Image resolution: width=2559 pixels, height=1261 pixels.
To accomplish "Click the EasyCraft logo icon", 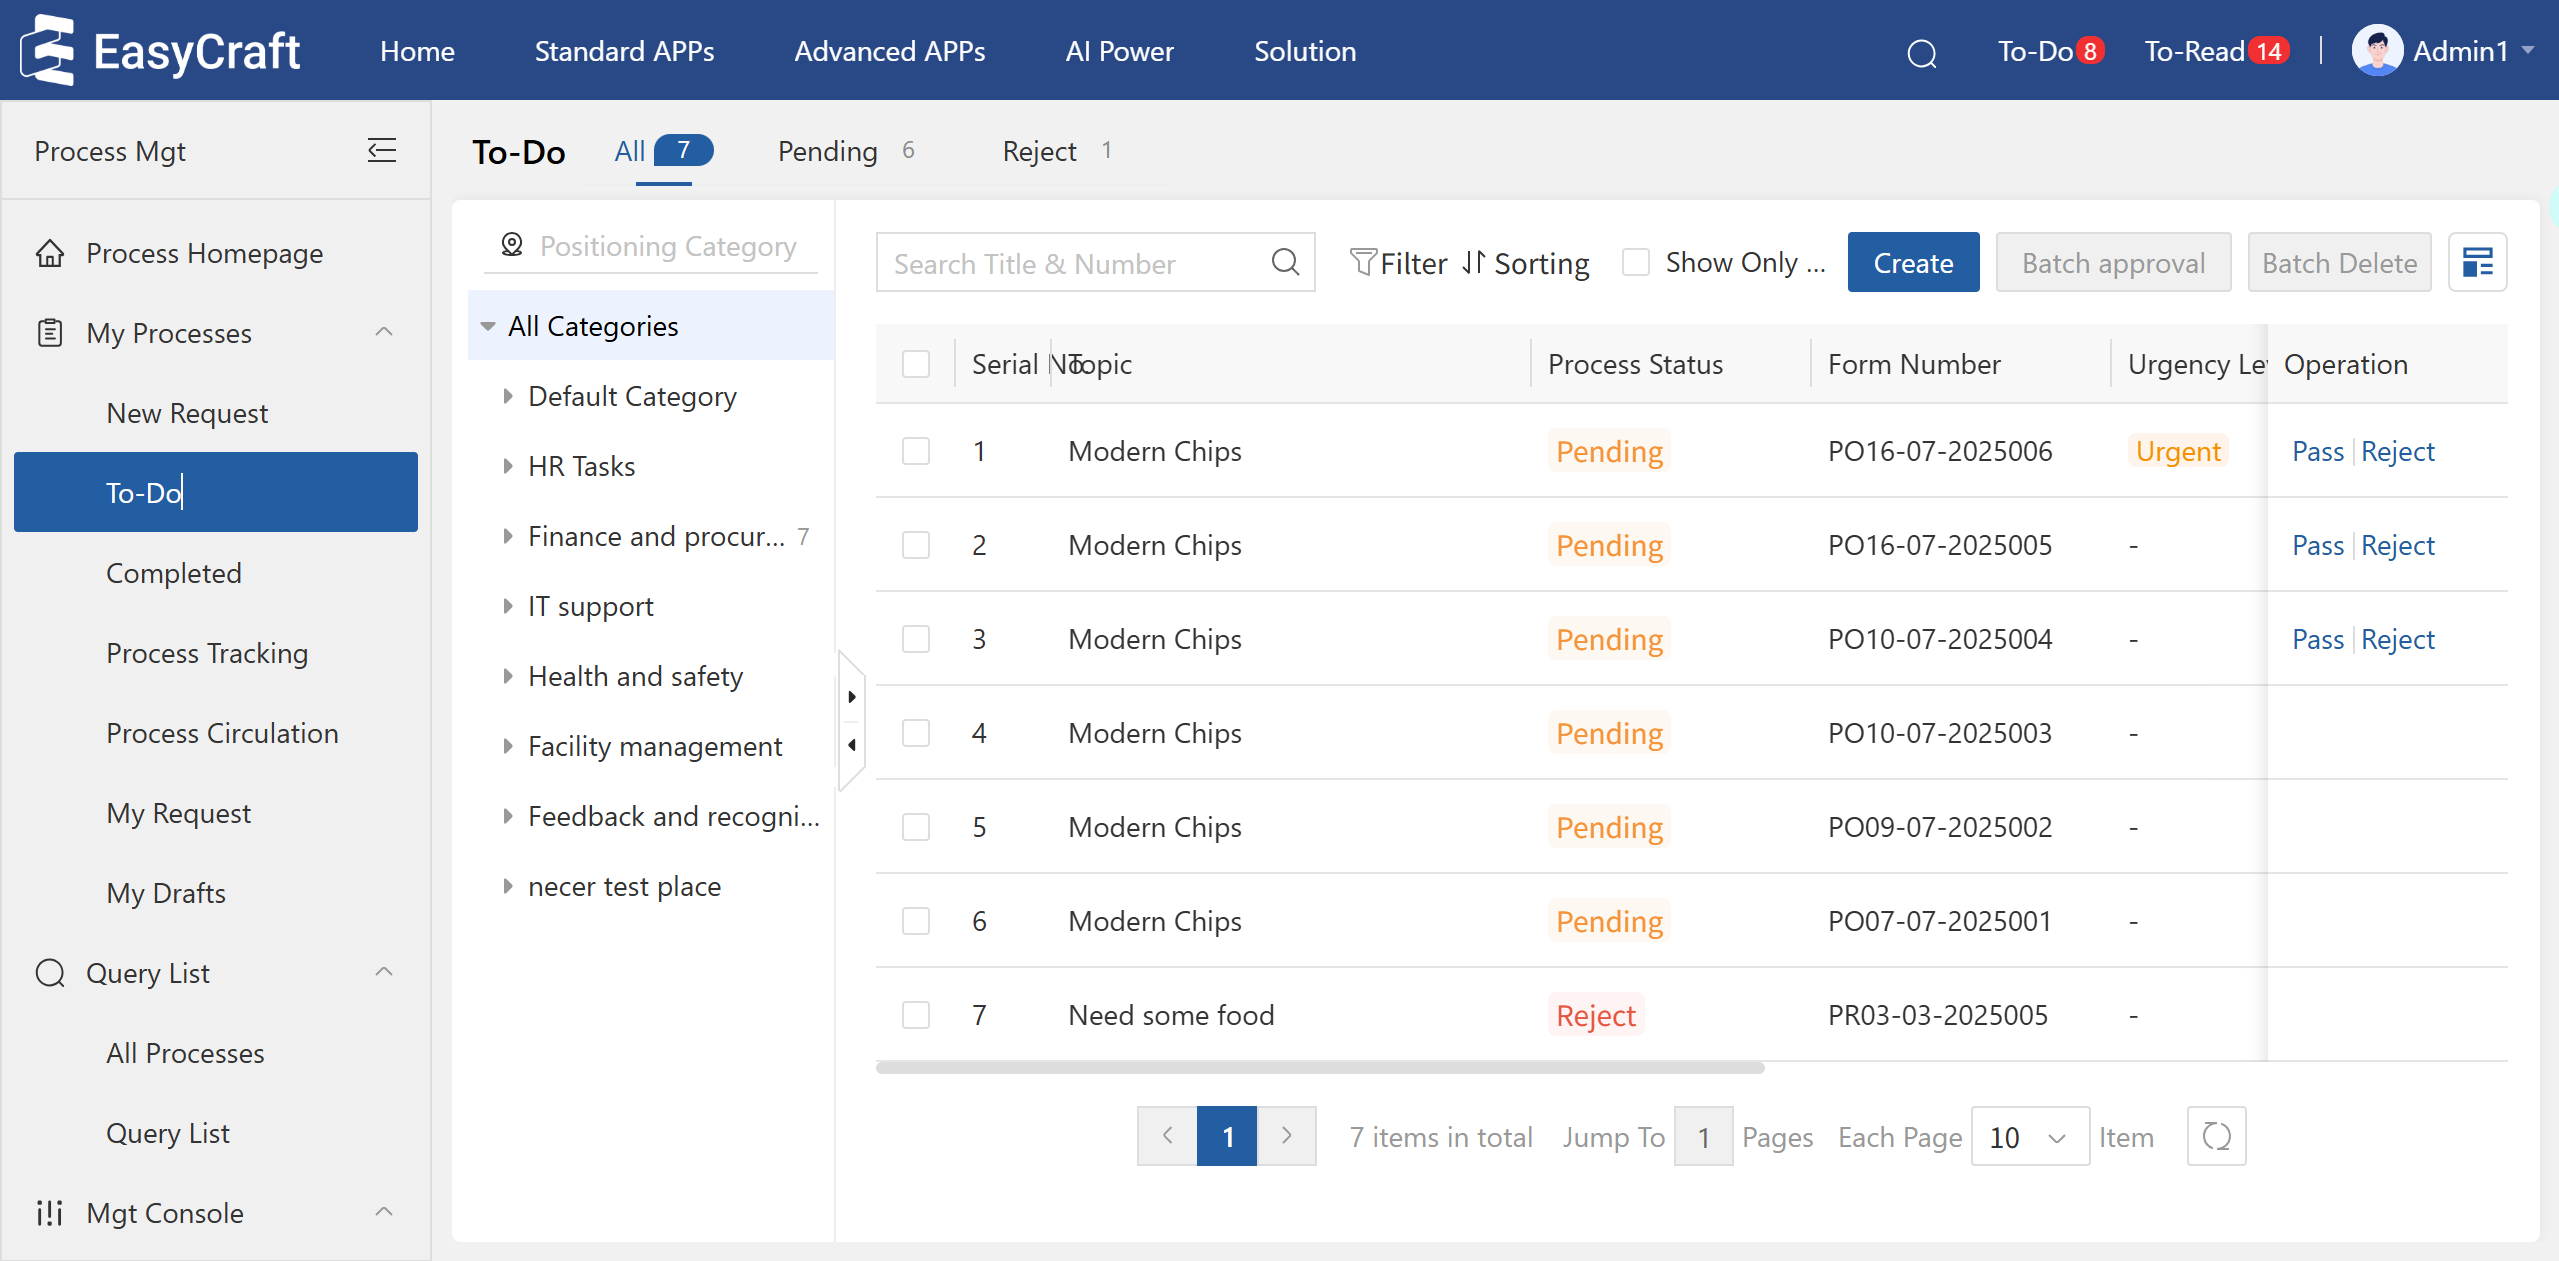I will pos(49,51).
